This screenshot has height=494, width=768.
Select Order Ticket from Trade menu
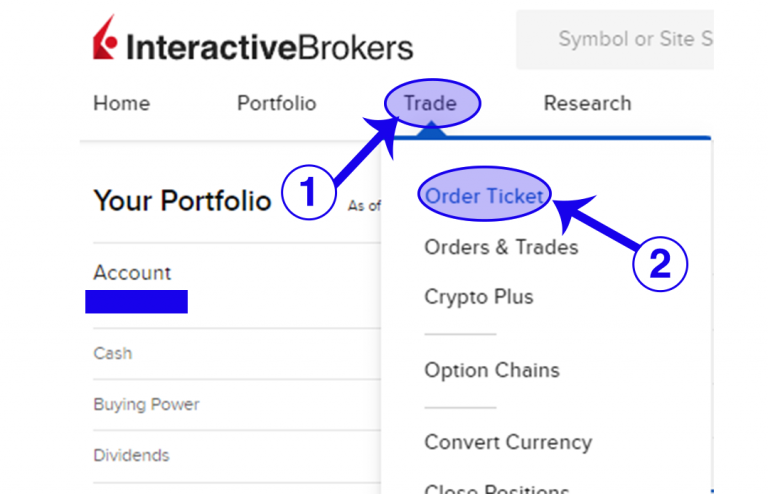tap(484, 197)
